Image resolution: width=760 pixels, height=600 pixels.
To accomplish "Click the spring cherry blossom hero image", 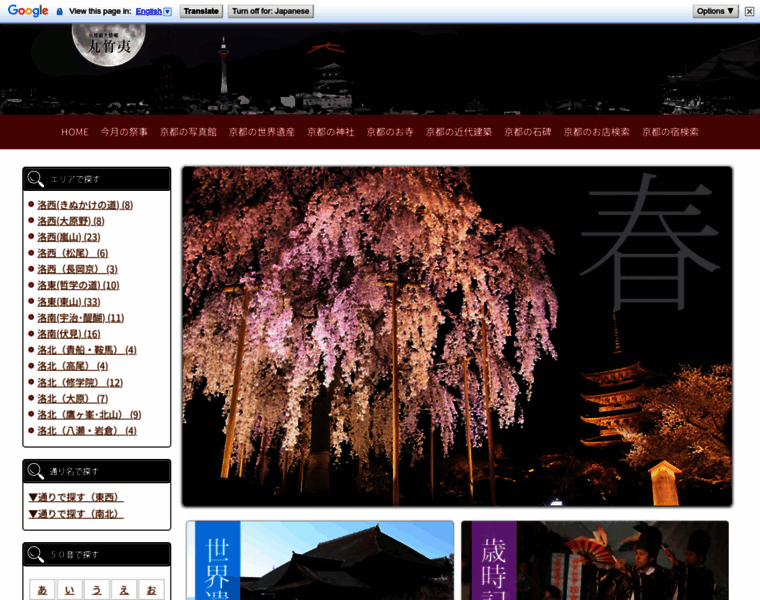I will [x=457, y=336].
